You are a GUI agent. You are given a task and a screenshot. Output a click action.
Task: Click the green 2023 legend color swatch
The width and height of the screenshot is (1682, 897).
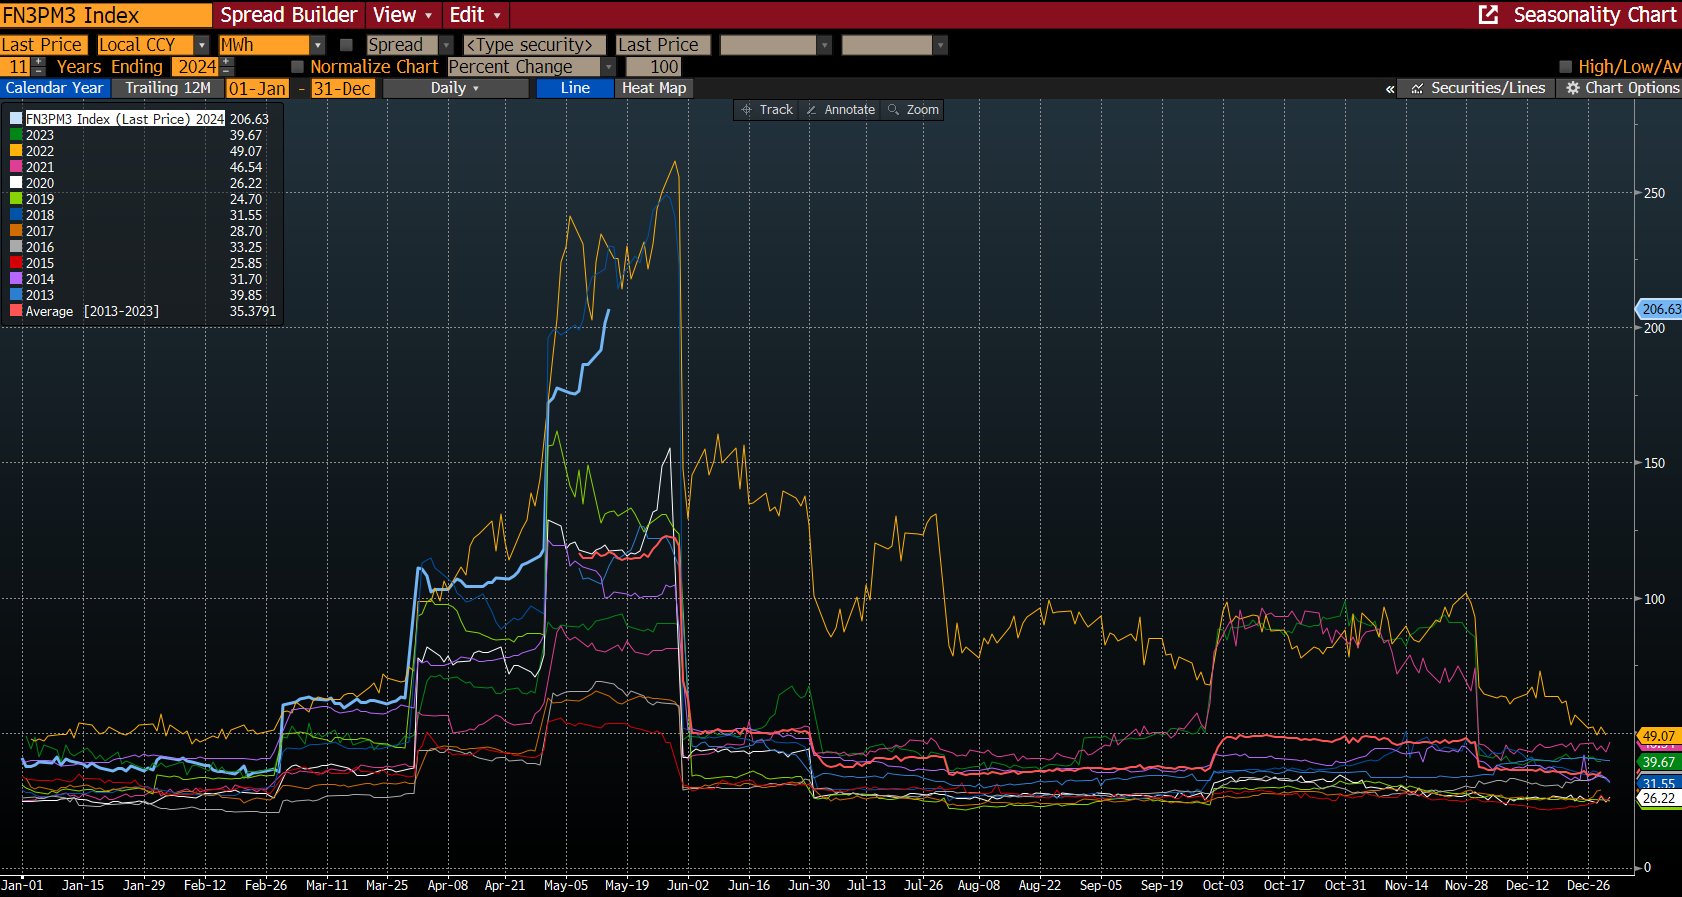(x=16, y=135)
